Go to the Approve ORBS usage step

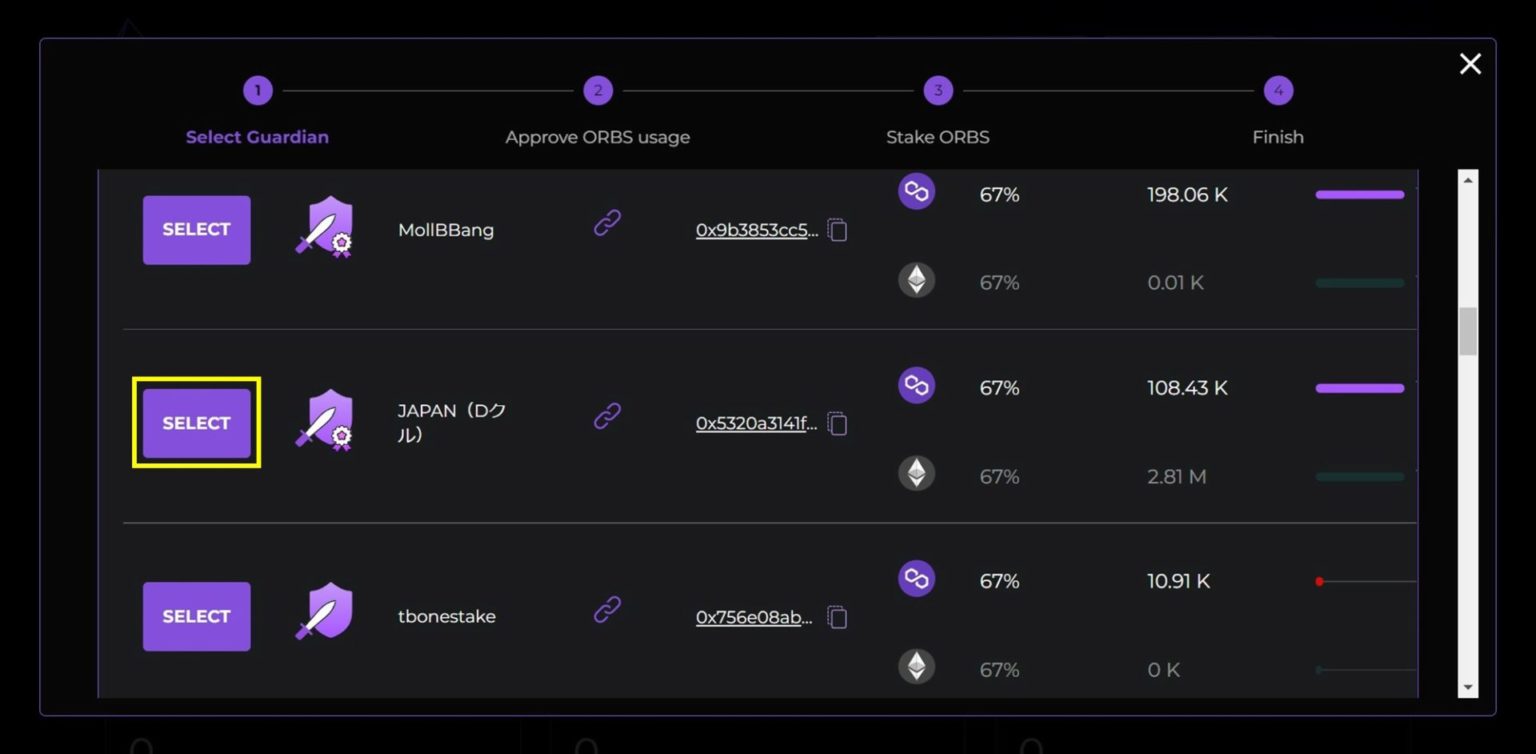point(598,90)
